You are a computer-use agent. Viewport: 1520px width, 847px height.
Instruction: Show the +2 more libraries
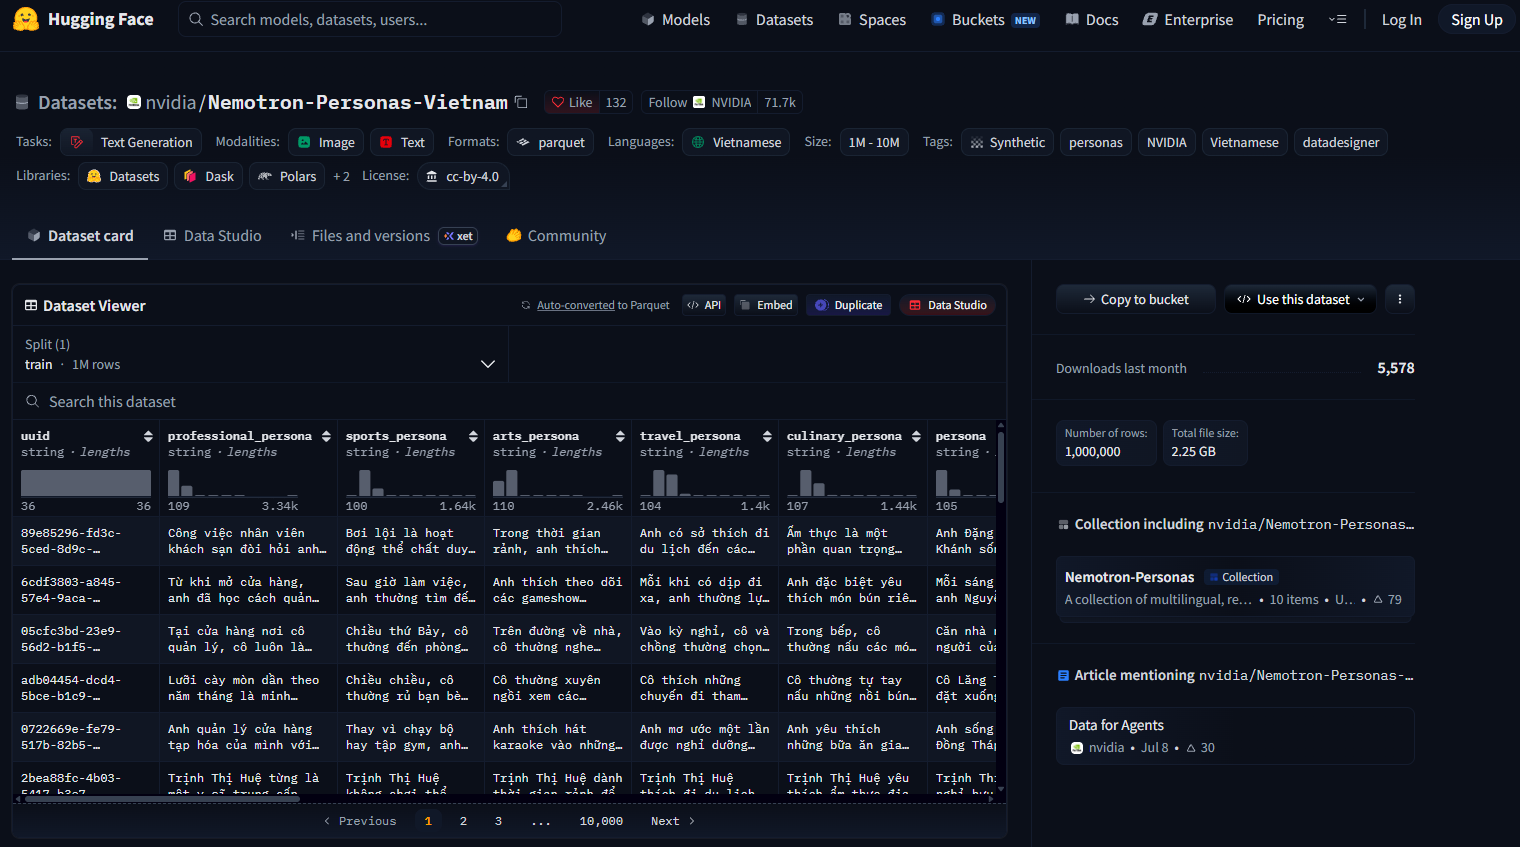[341, 176]
